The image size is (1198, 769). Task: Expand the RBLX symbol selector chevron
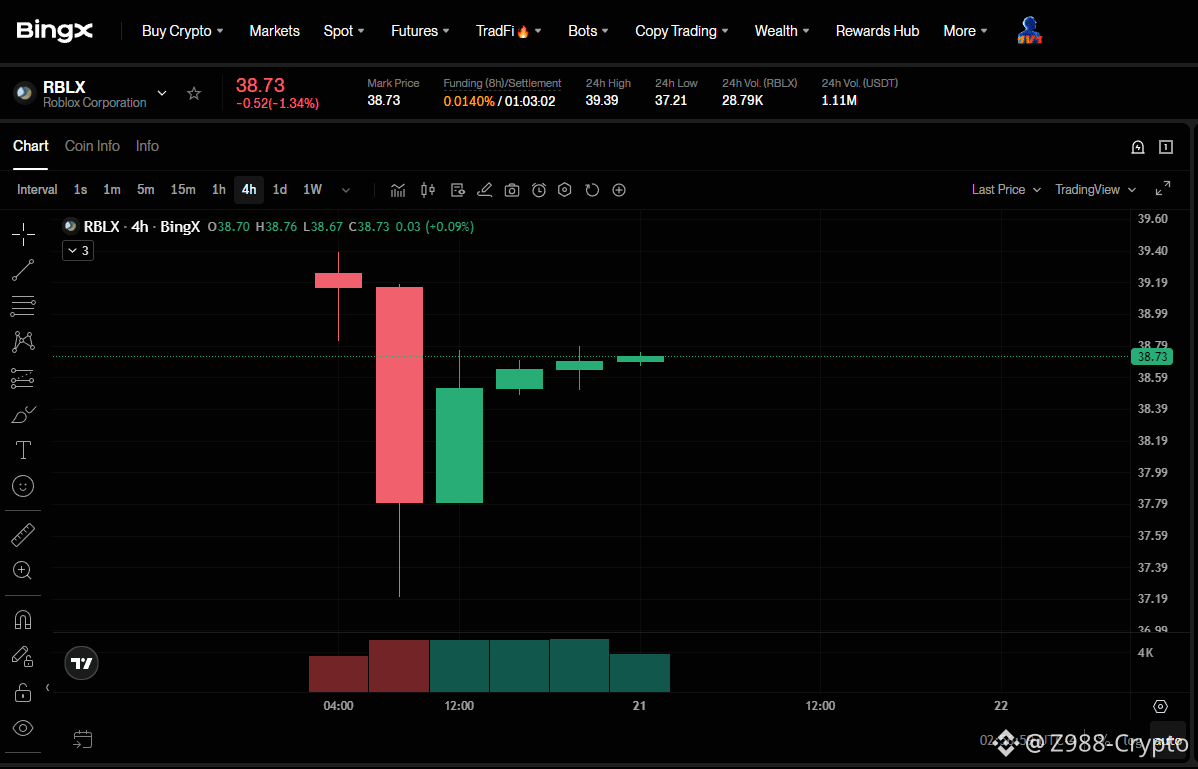click(162, 93)
